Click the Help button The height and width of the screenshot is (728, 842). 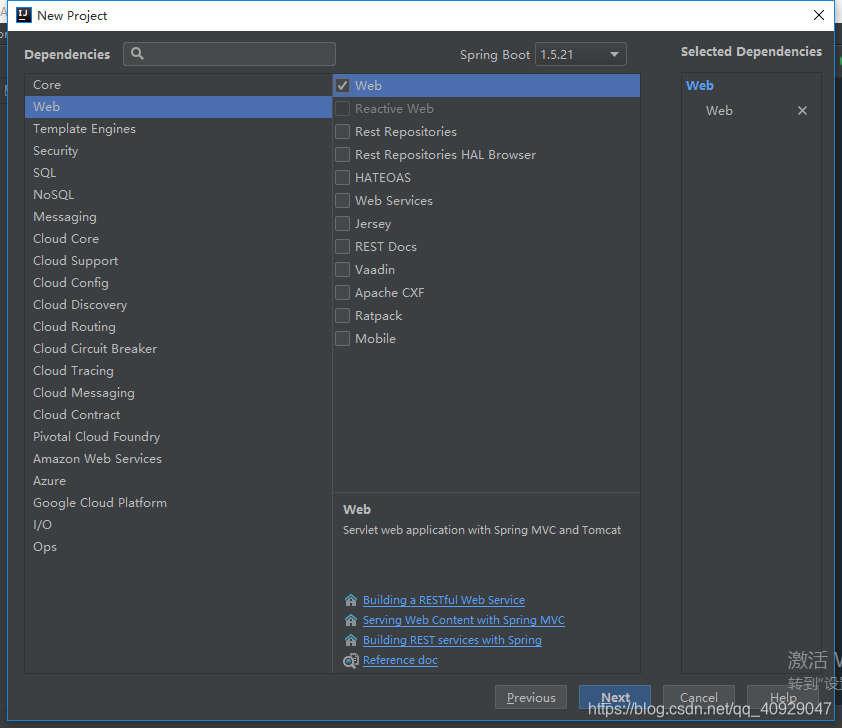(783, 697)
